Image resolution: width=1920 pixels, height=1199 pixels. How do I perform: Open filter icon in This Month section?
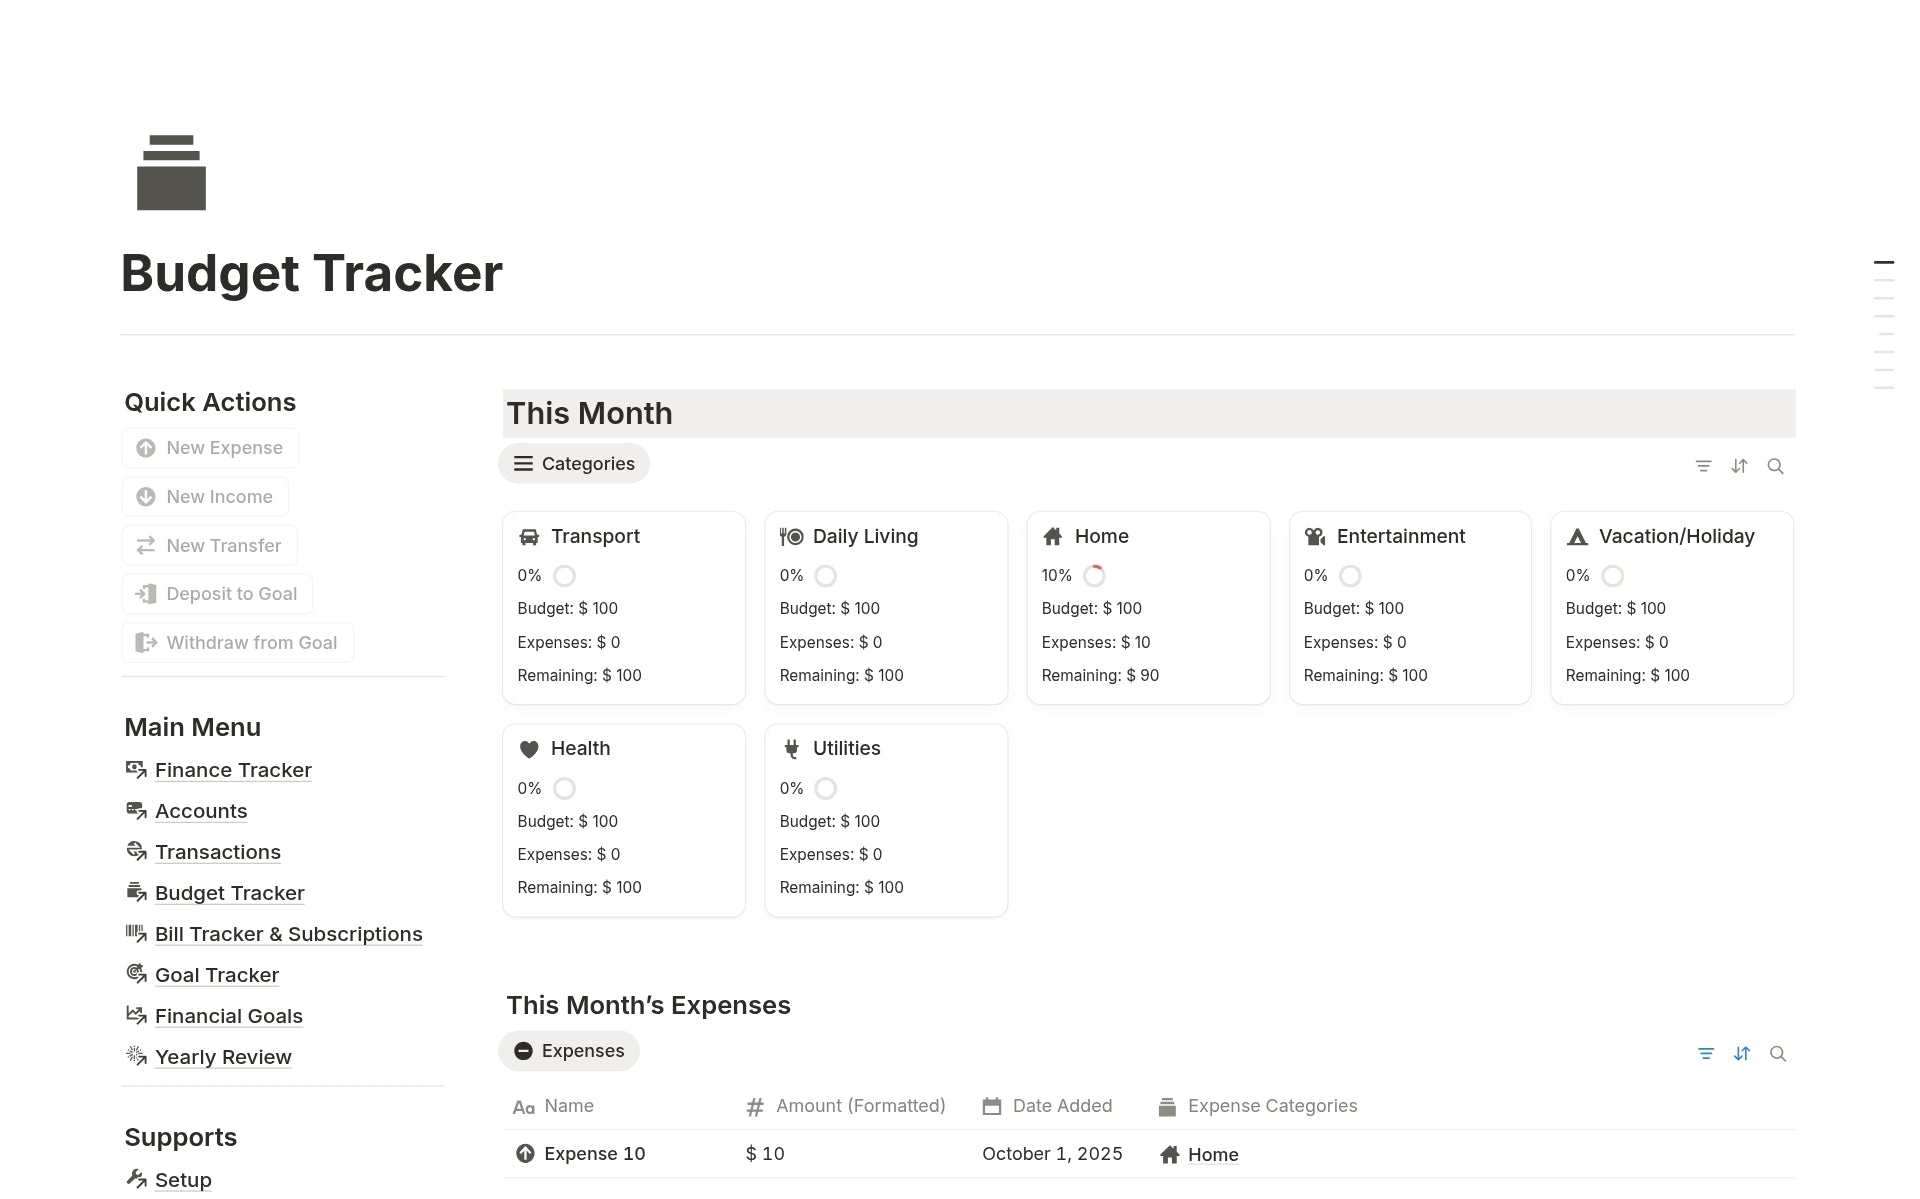pyautogui.click(x=1703, y=466)
